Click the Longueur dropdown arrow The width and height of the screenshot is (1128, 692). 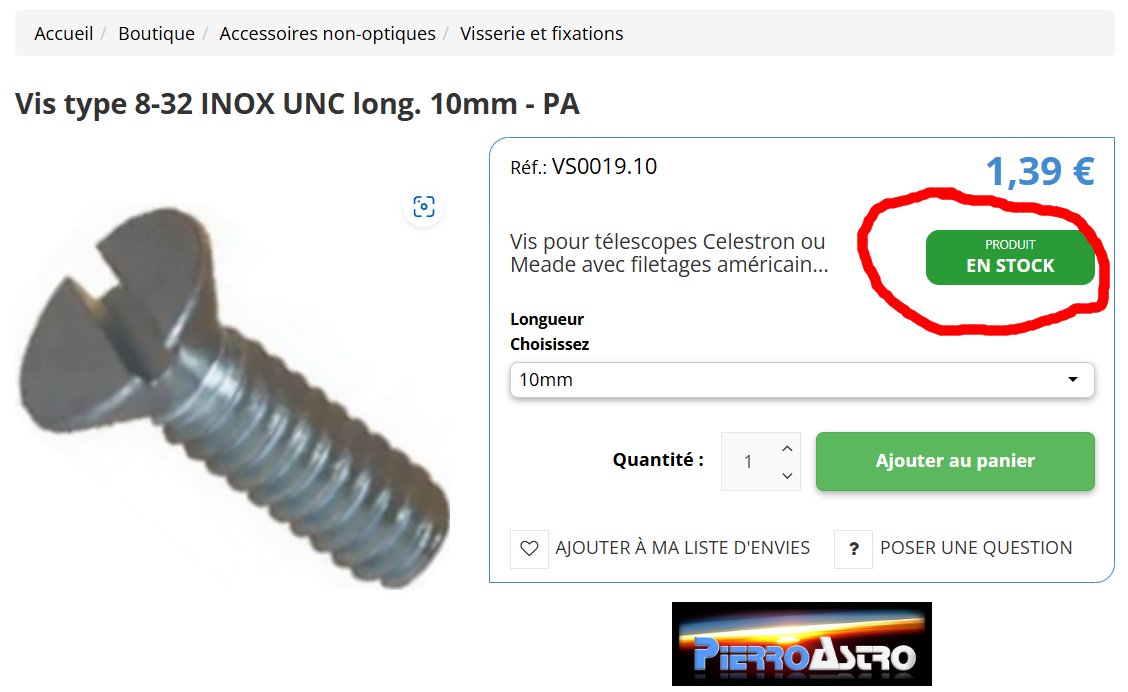pyautogui.click(x=1073, y=380)
